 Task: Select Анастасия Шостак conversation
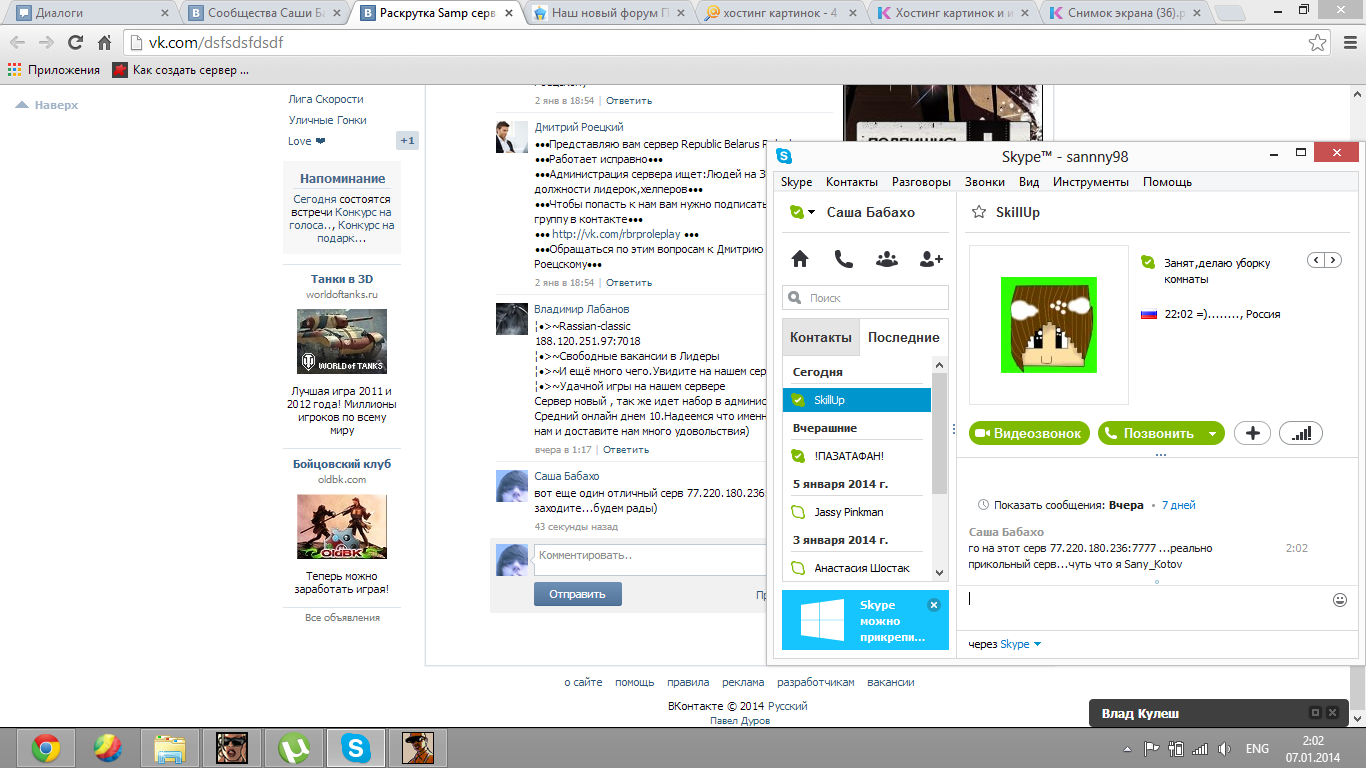click(x=857, y=568)
